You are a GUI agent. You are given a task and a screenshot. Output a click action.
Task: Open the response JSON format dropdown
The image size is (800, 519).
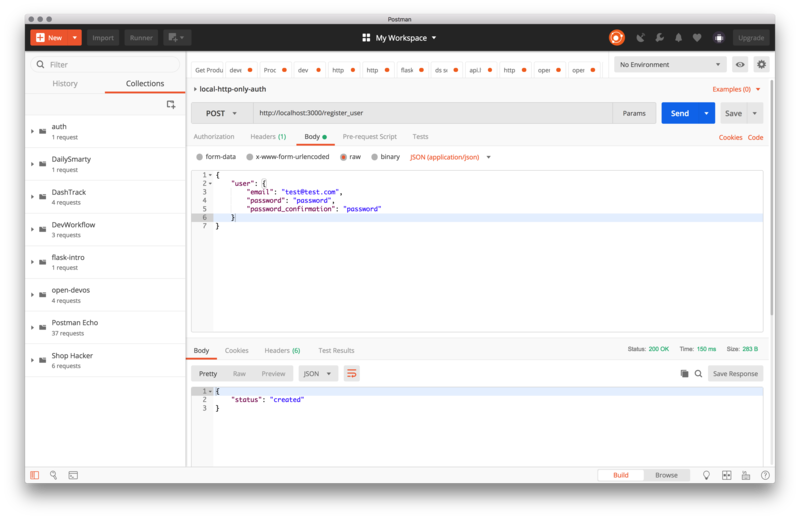click(317, 374)
